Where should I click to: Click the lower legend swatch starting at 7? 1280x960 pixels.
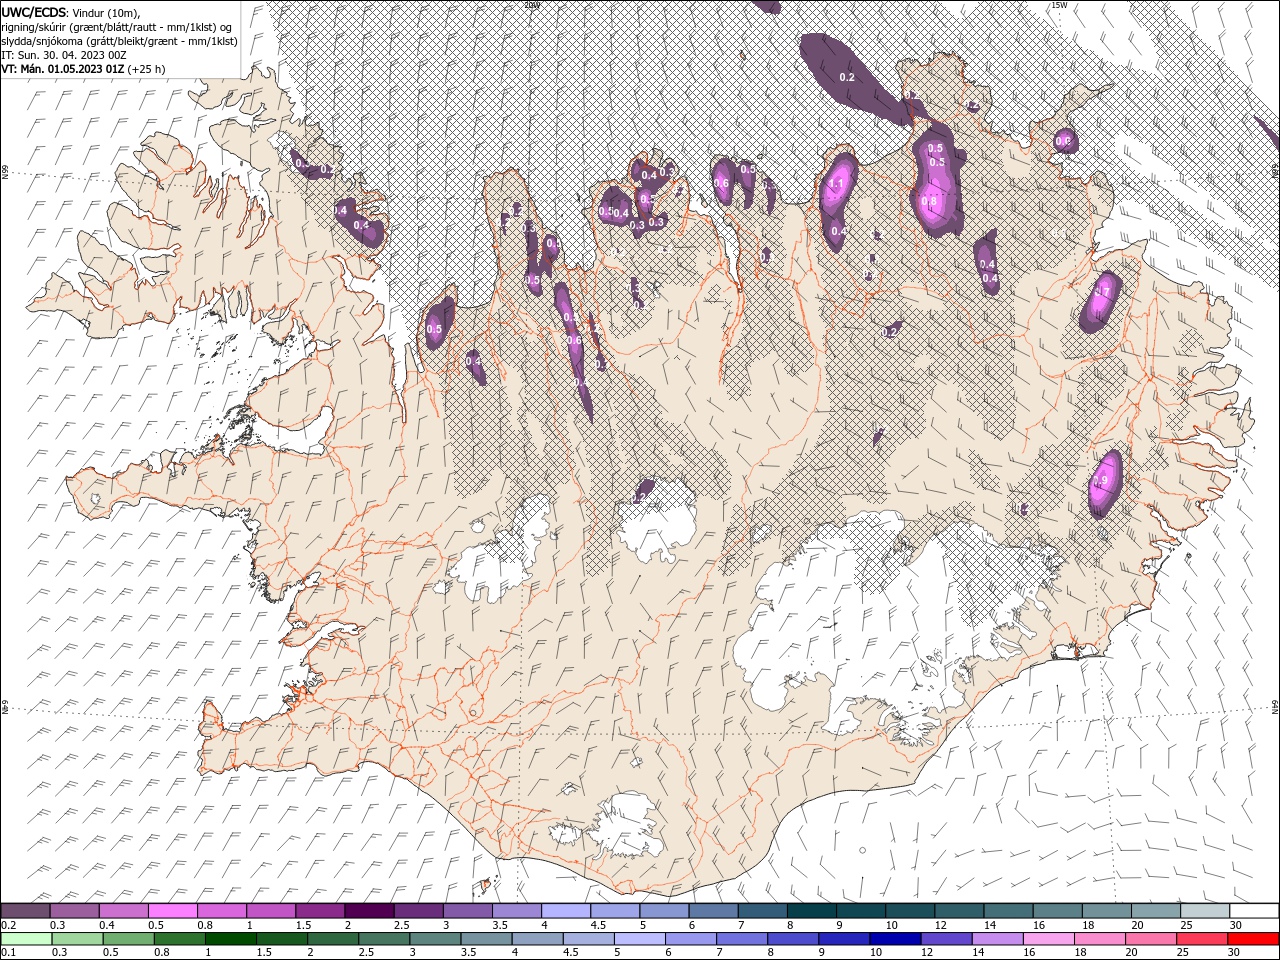pyautogui.click(x=740, y=939)
